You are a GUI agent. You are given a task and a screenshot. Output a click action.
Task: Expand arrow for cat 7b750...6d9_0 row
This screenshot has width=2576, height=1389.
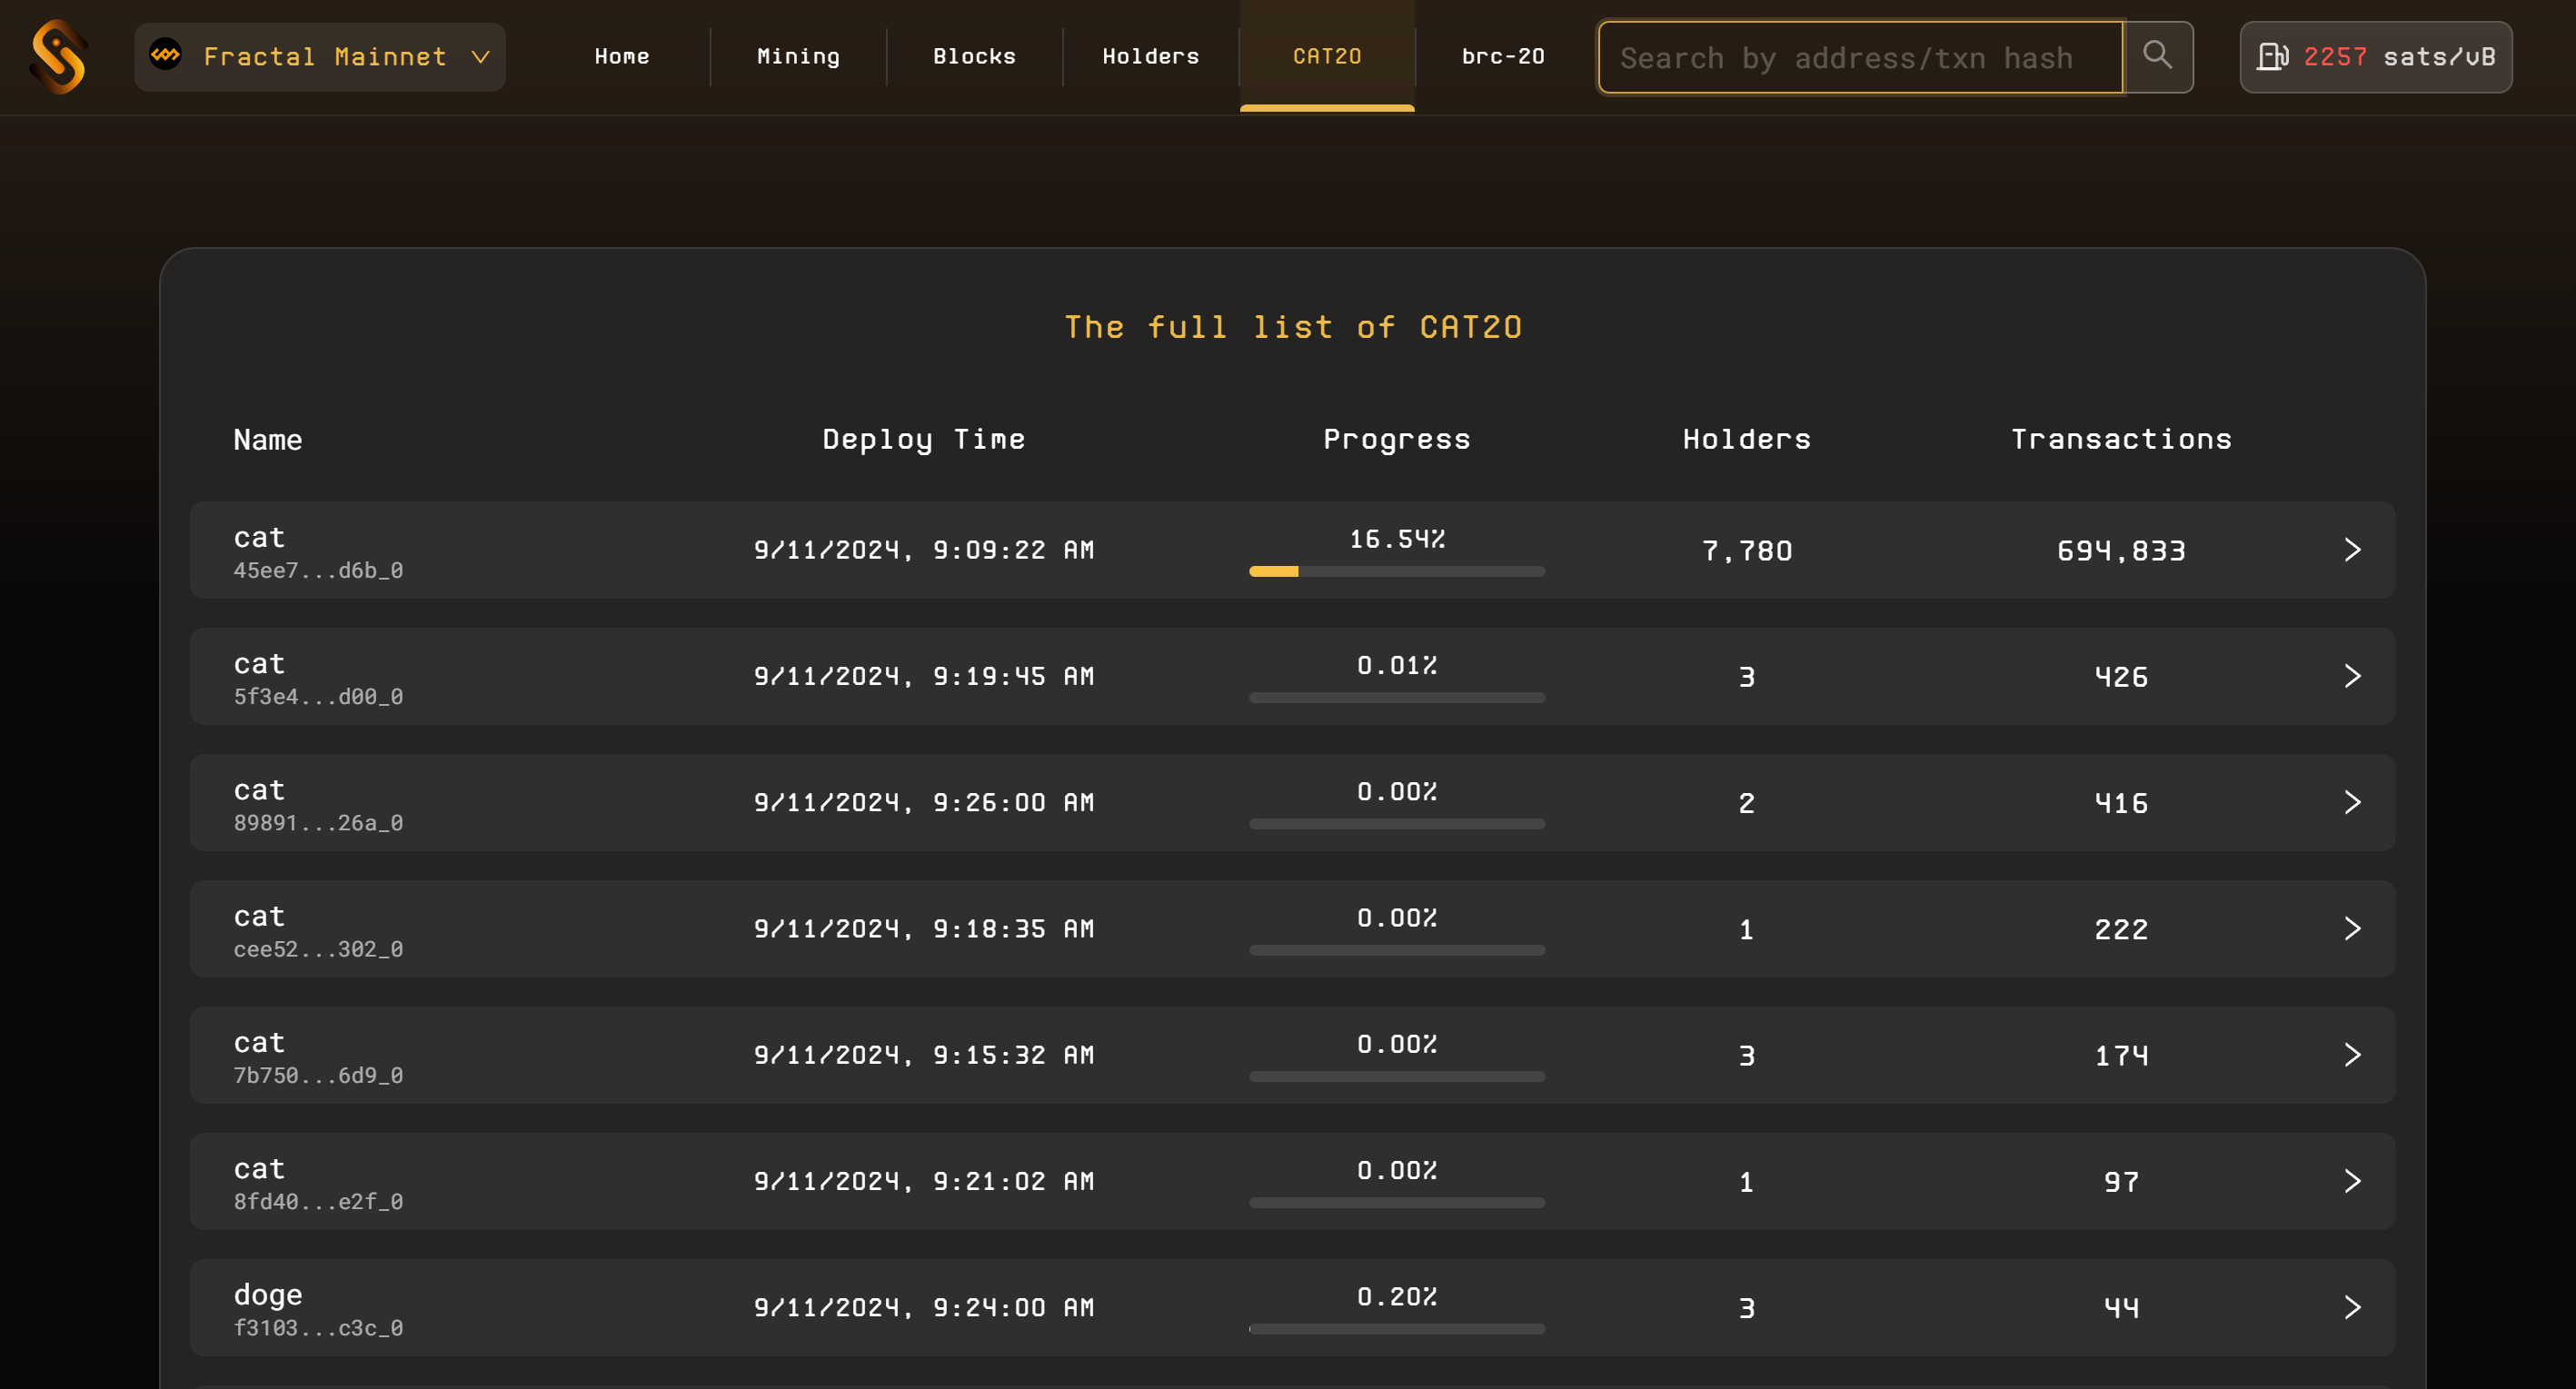(2352, 1055)
